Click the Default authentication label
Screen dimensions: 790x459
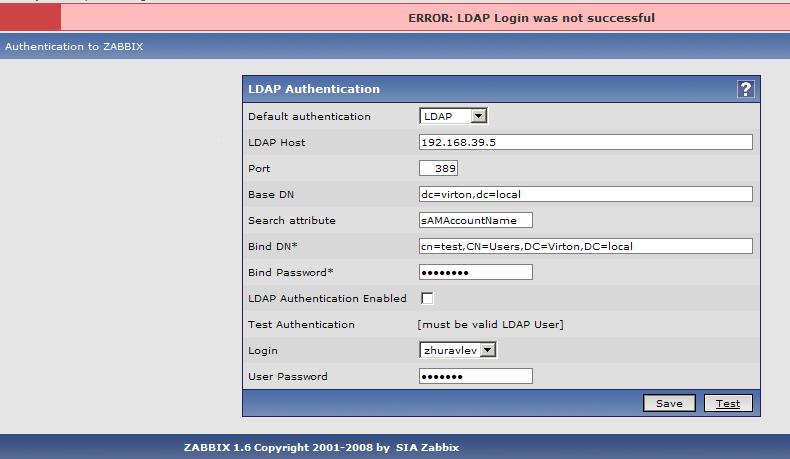(309, 116)
